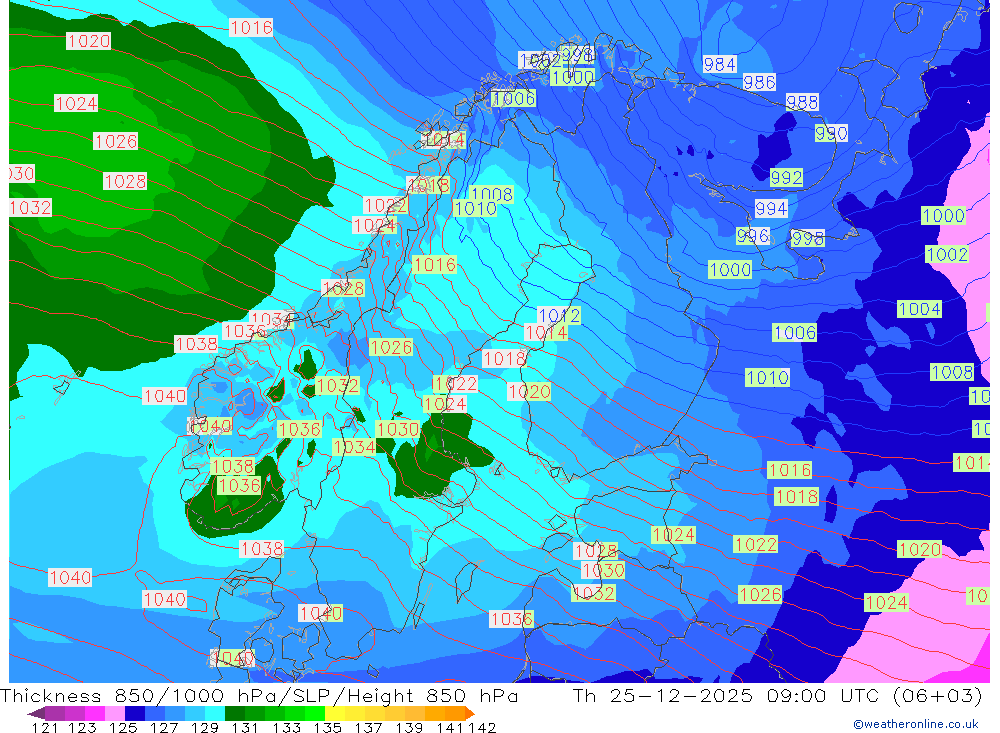The image size is (1000, 733).
Task: Click the 1020 label in the green ocean area
Action: click(89, 41)
